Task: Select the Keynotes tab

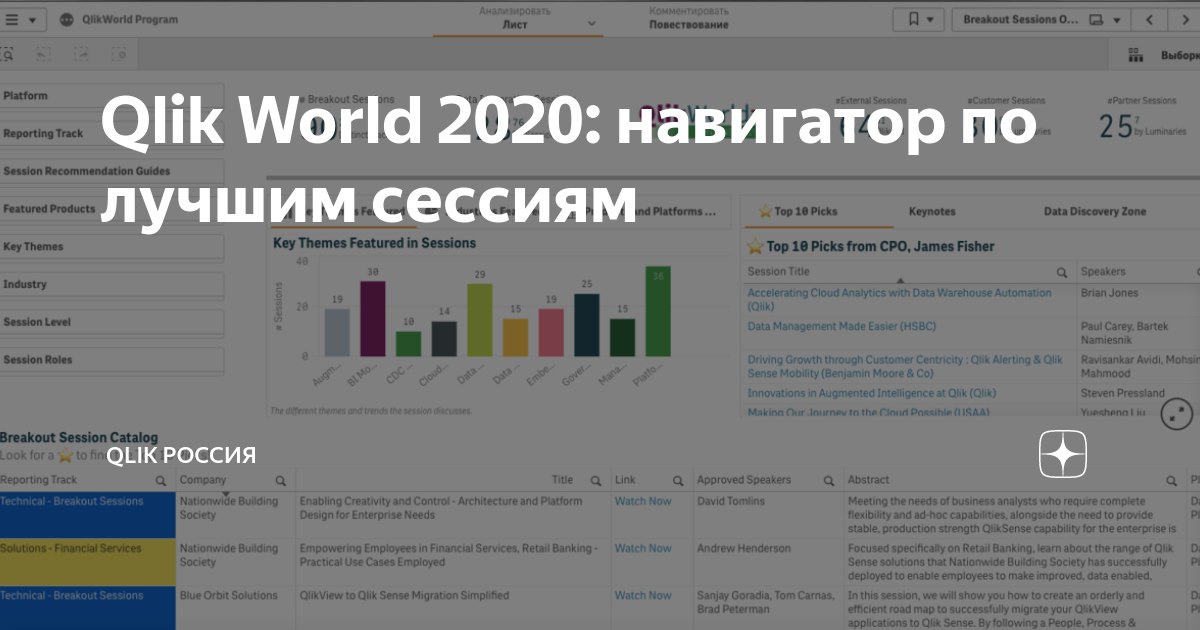Action: tap(932, 212)
